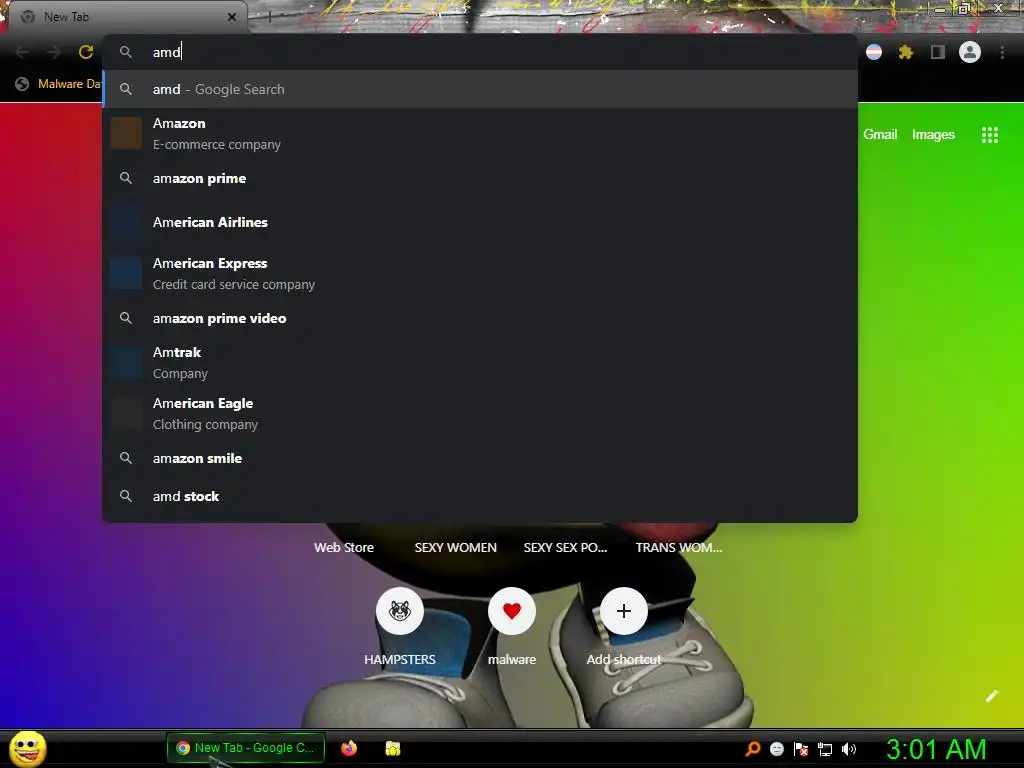Open the malware heart shortcut
Image resolution: width=1024 pixels, height=768 pixels.
[511, 611]
